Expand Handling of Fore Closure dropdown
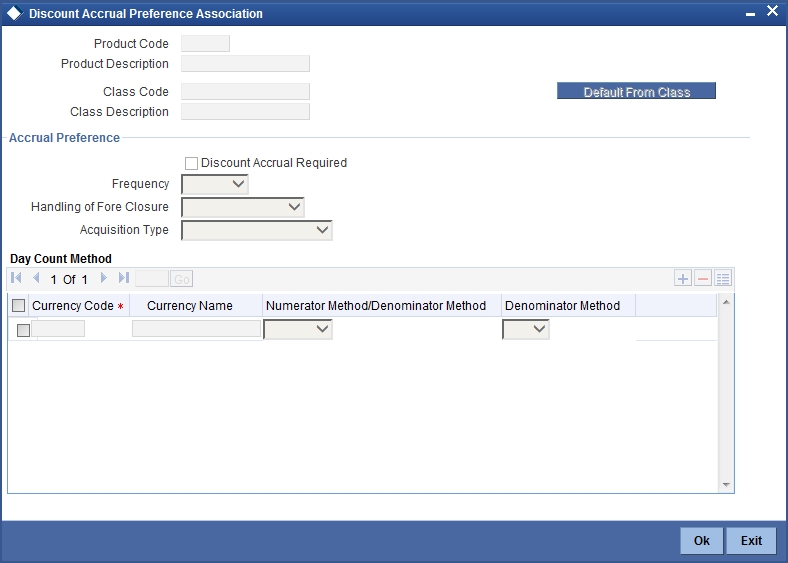 [243, 207]
